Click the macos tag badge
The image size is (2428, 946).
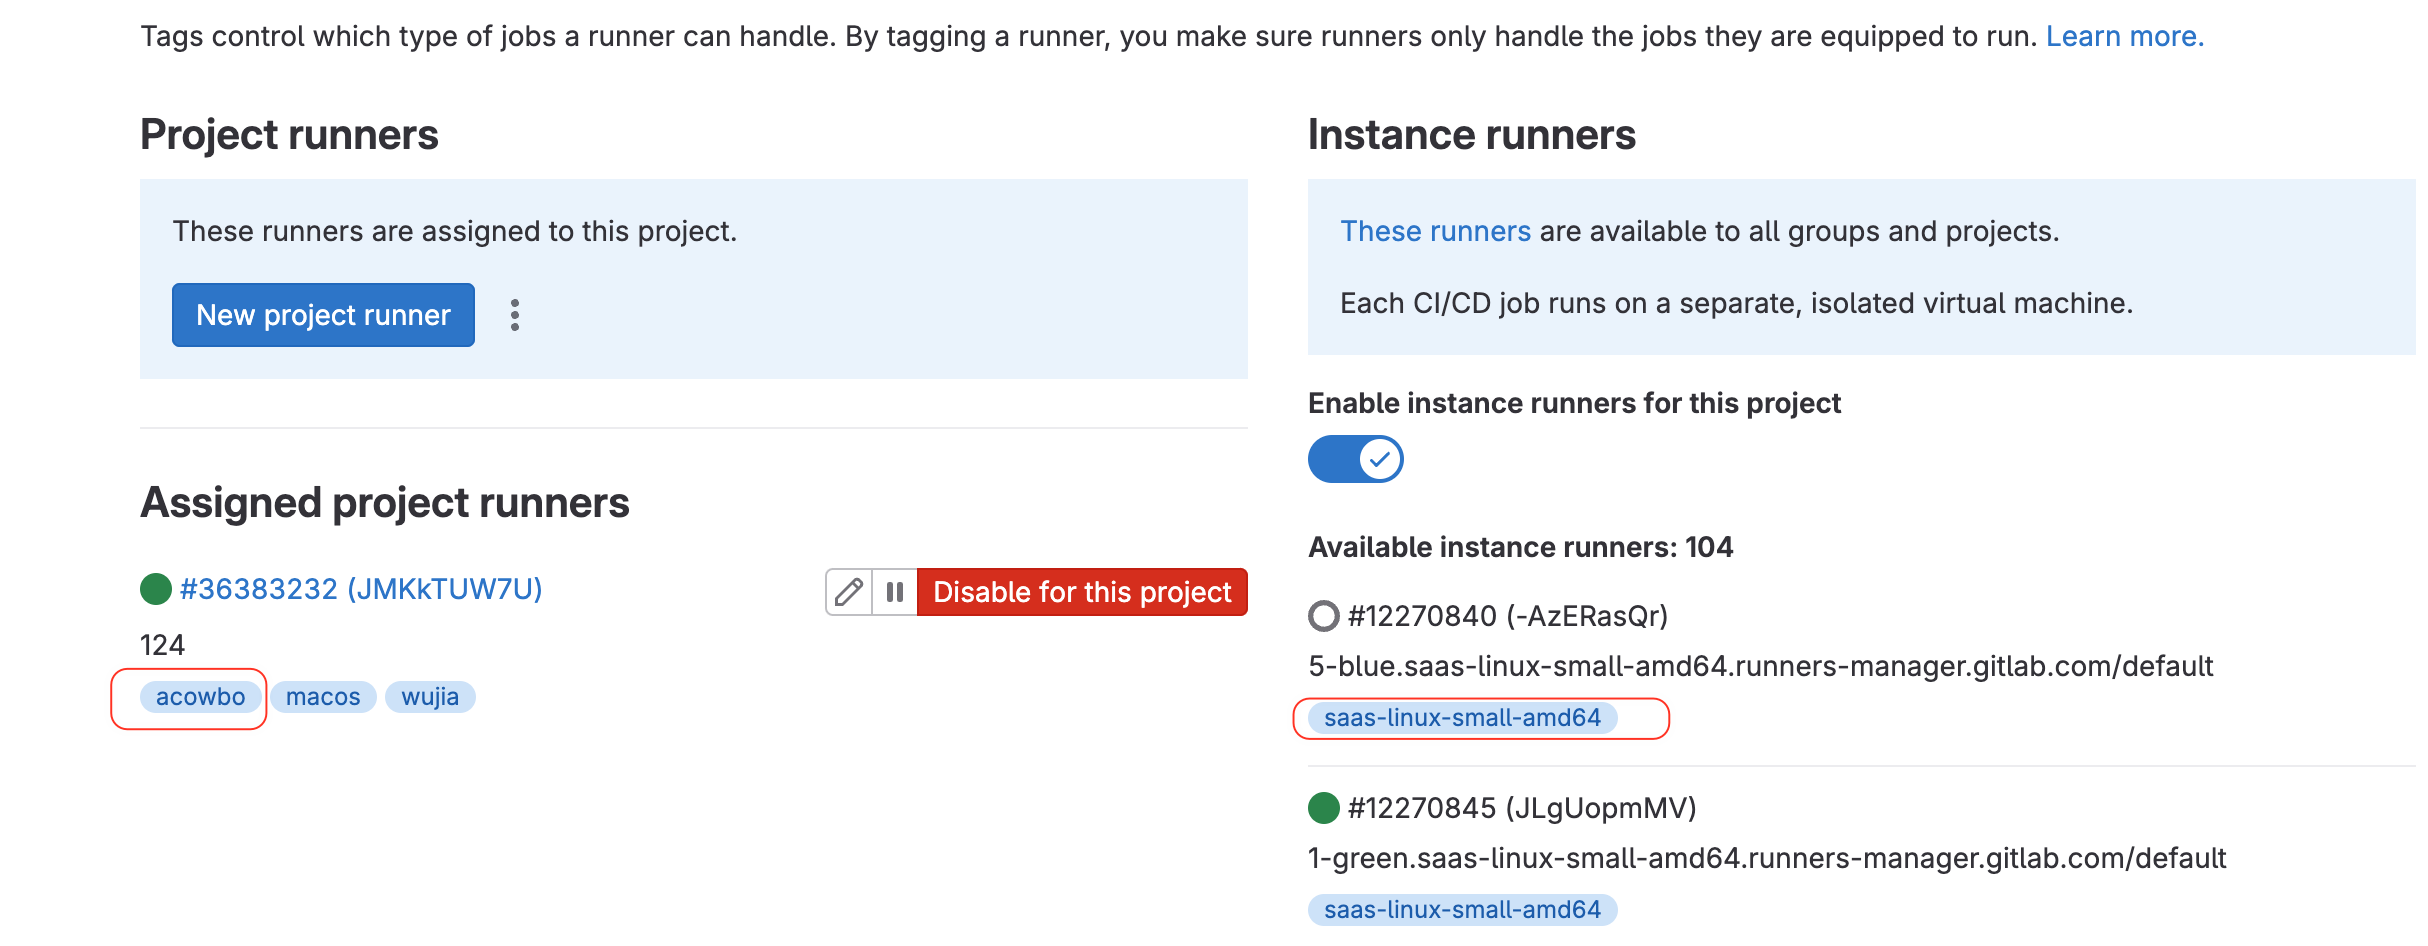(323, 697)
